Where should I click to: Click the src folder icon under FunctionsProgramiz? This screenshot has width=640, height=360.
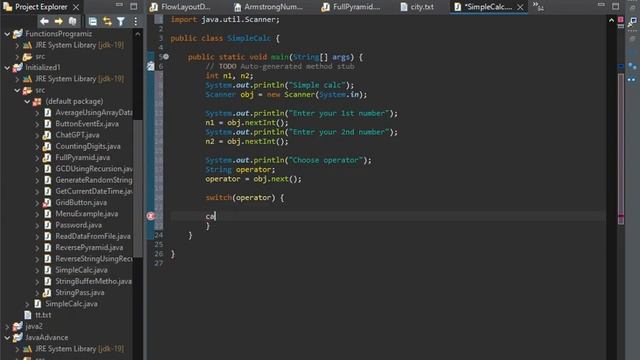click(27, 56)
